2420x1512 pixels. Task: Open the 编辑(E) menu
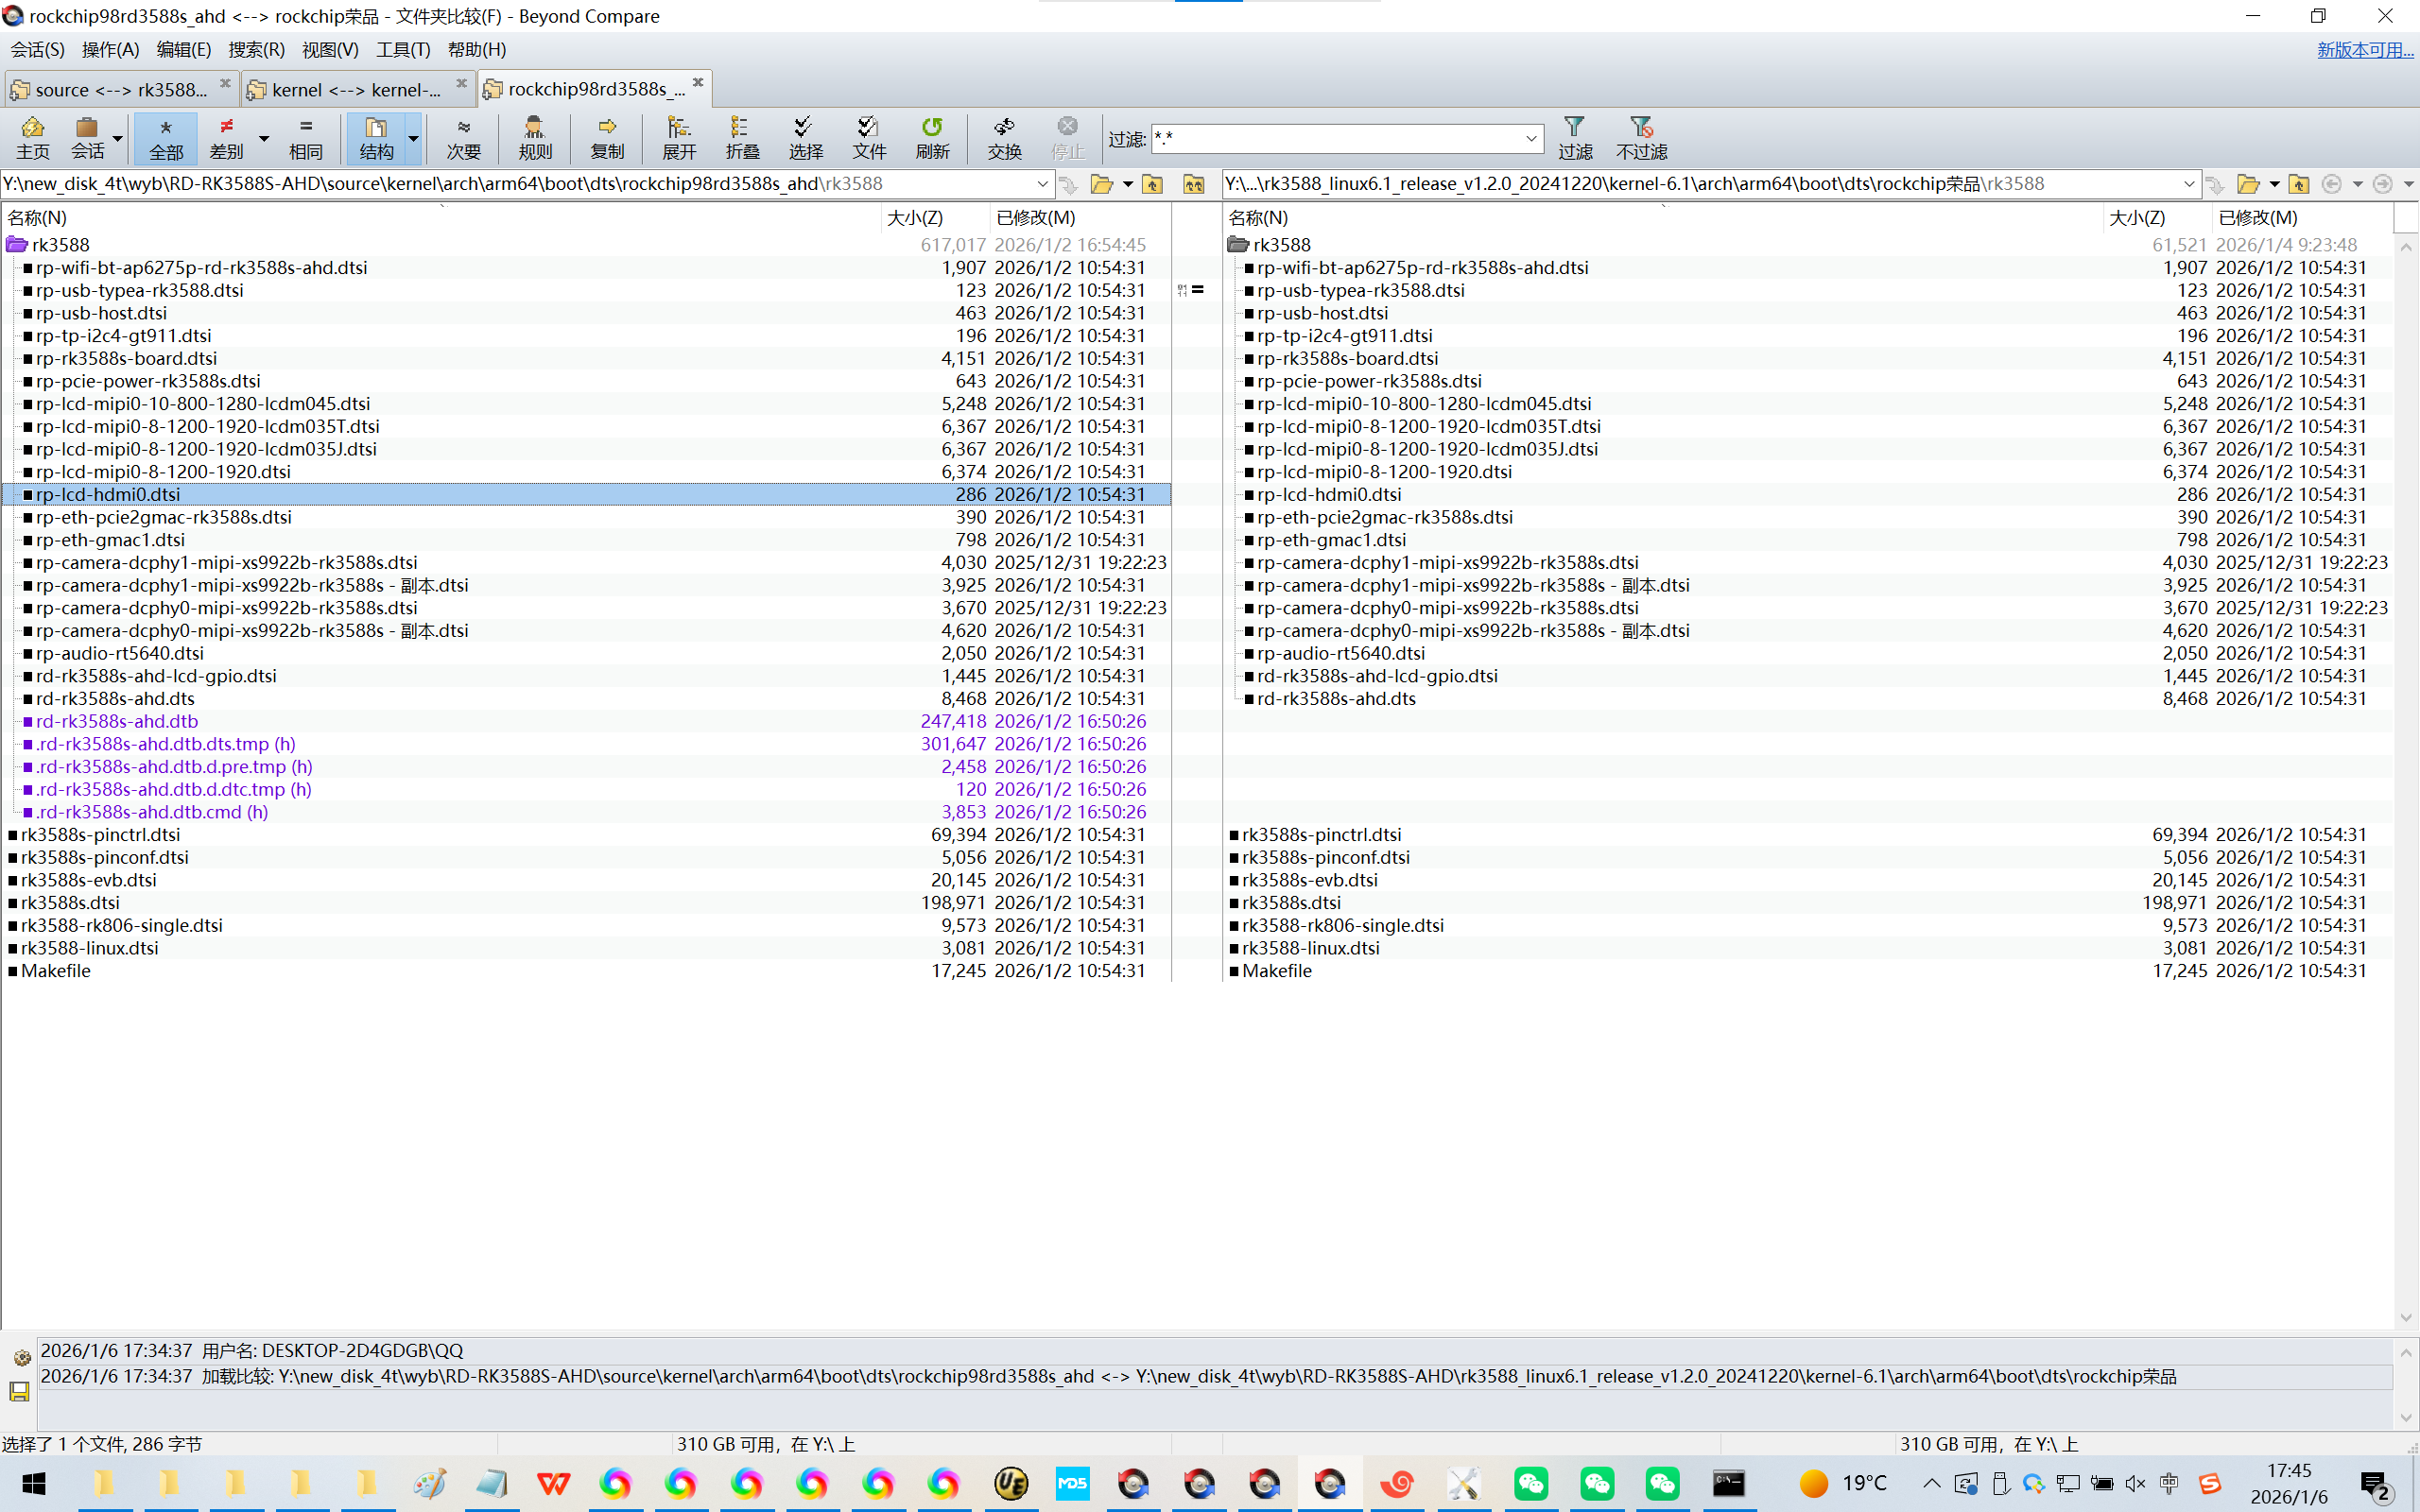(184, 49)
